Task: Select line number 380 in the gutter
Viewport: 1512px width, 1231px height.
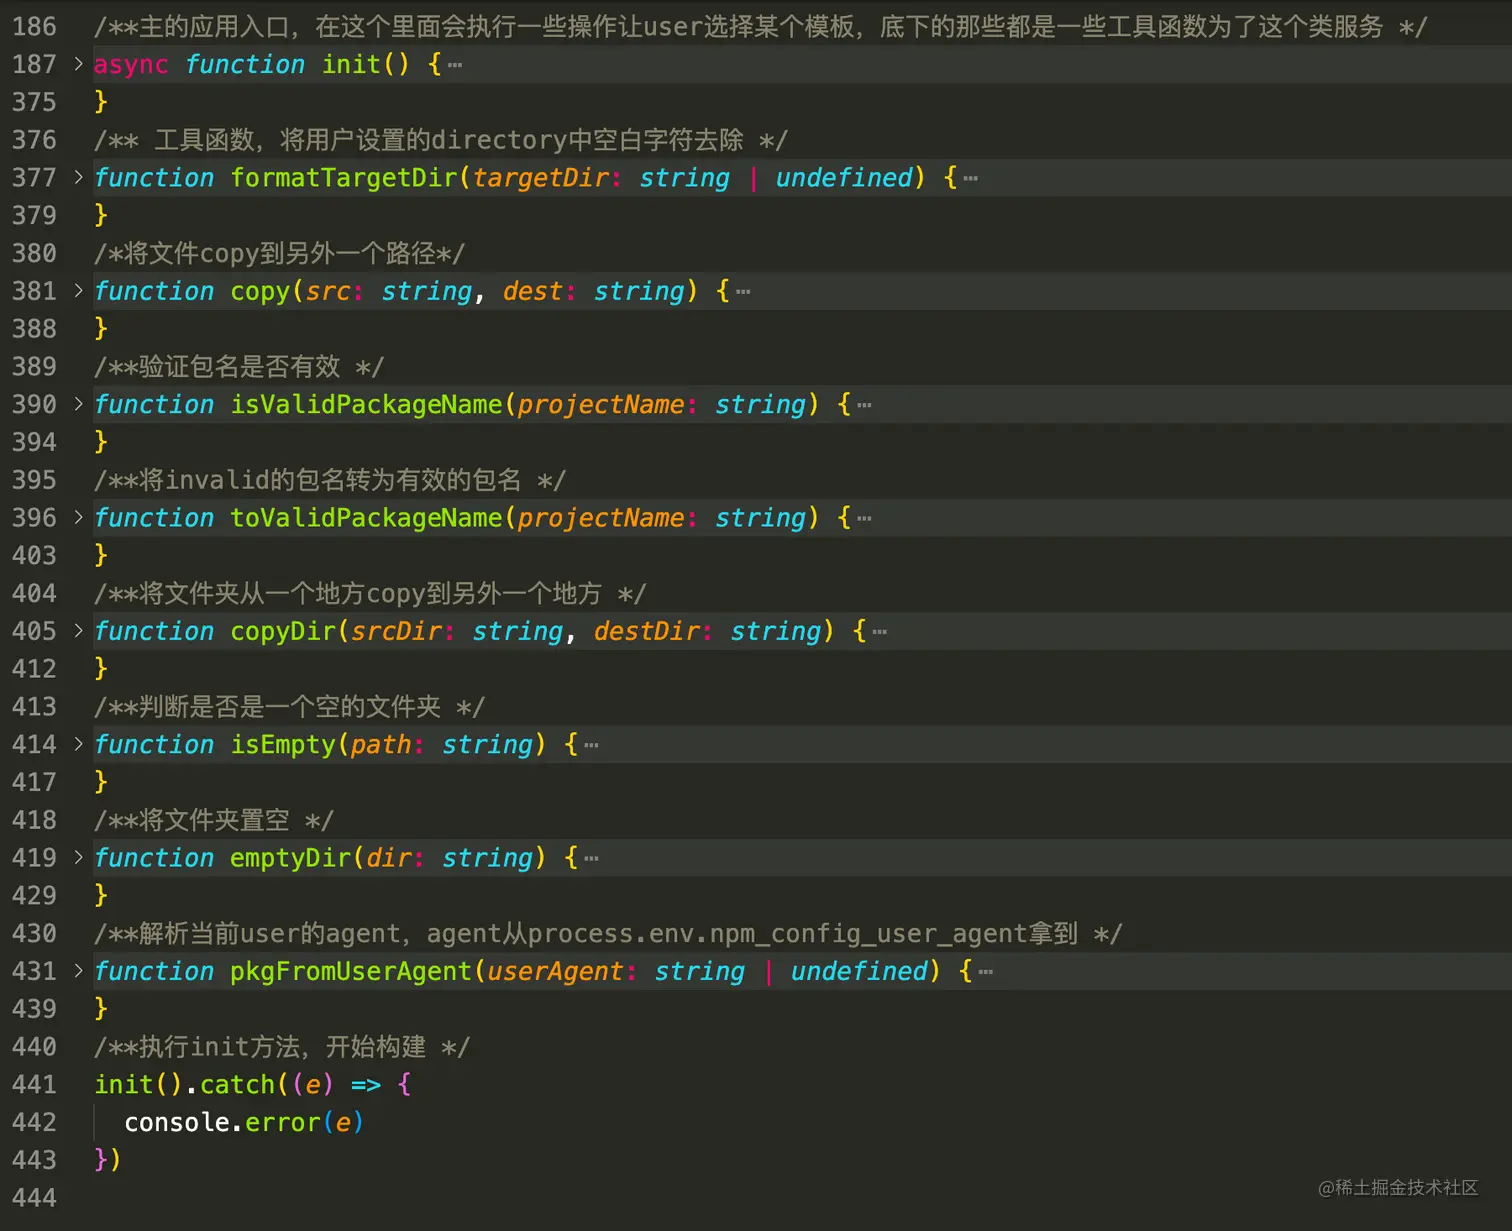Action: pos(34,253)
